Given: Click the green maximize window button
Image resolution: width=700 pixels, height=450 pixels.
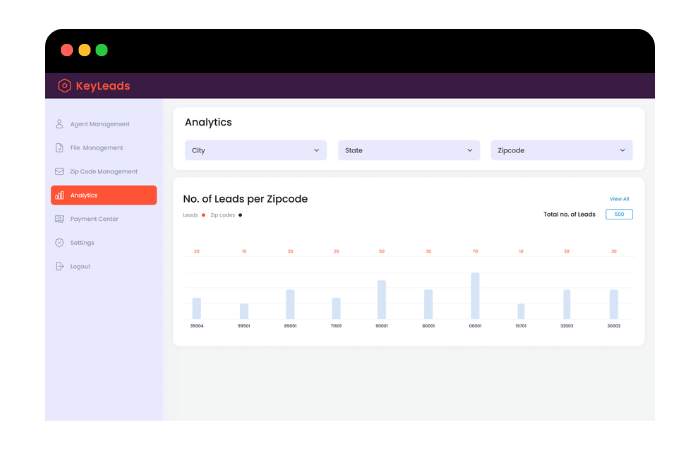Looking at the screenshot, I should (102, 50).
